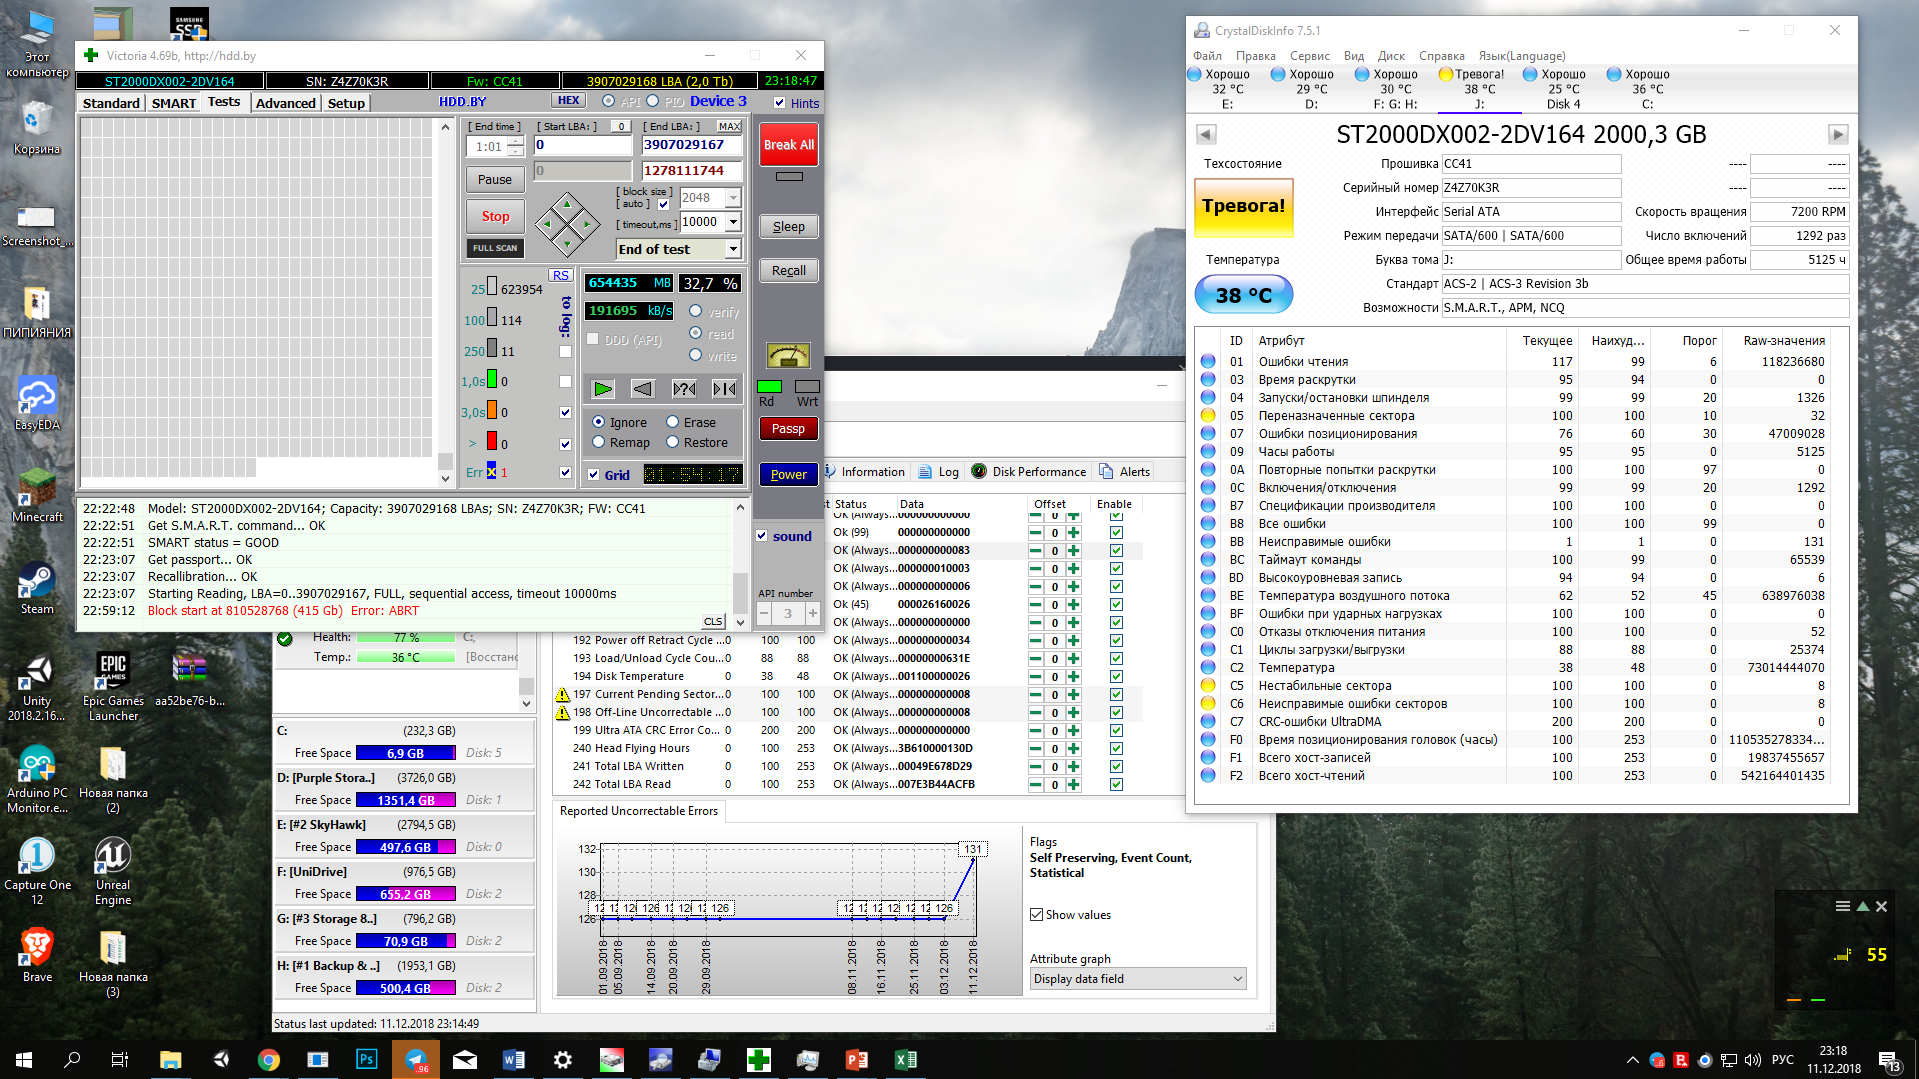Click the Break All button
The image size is (1919, 1079).
pos(789,145)
